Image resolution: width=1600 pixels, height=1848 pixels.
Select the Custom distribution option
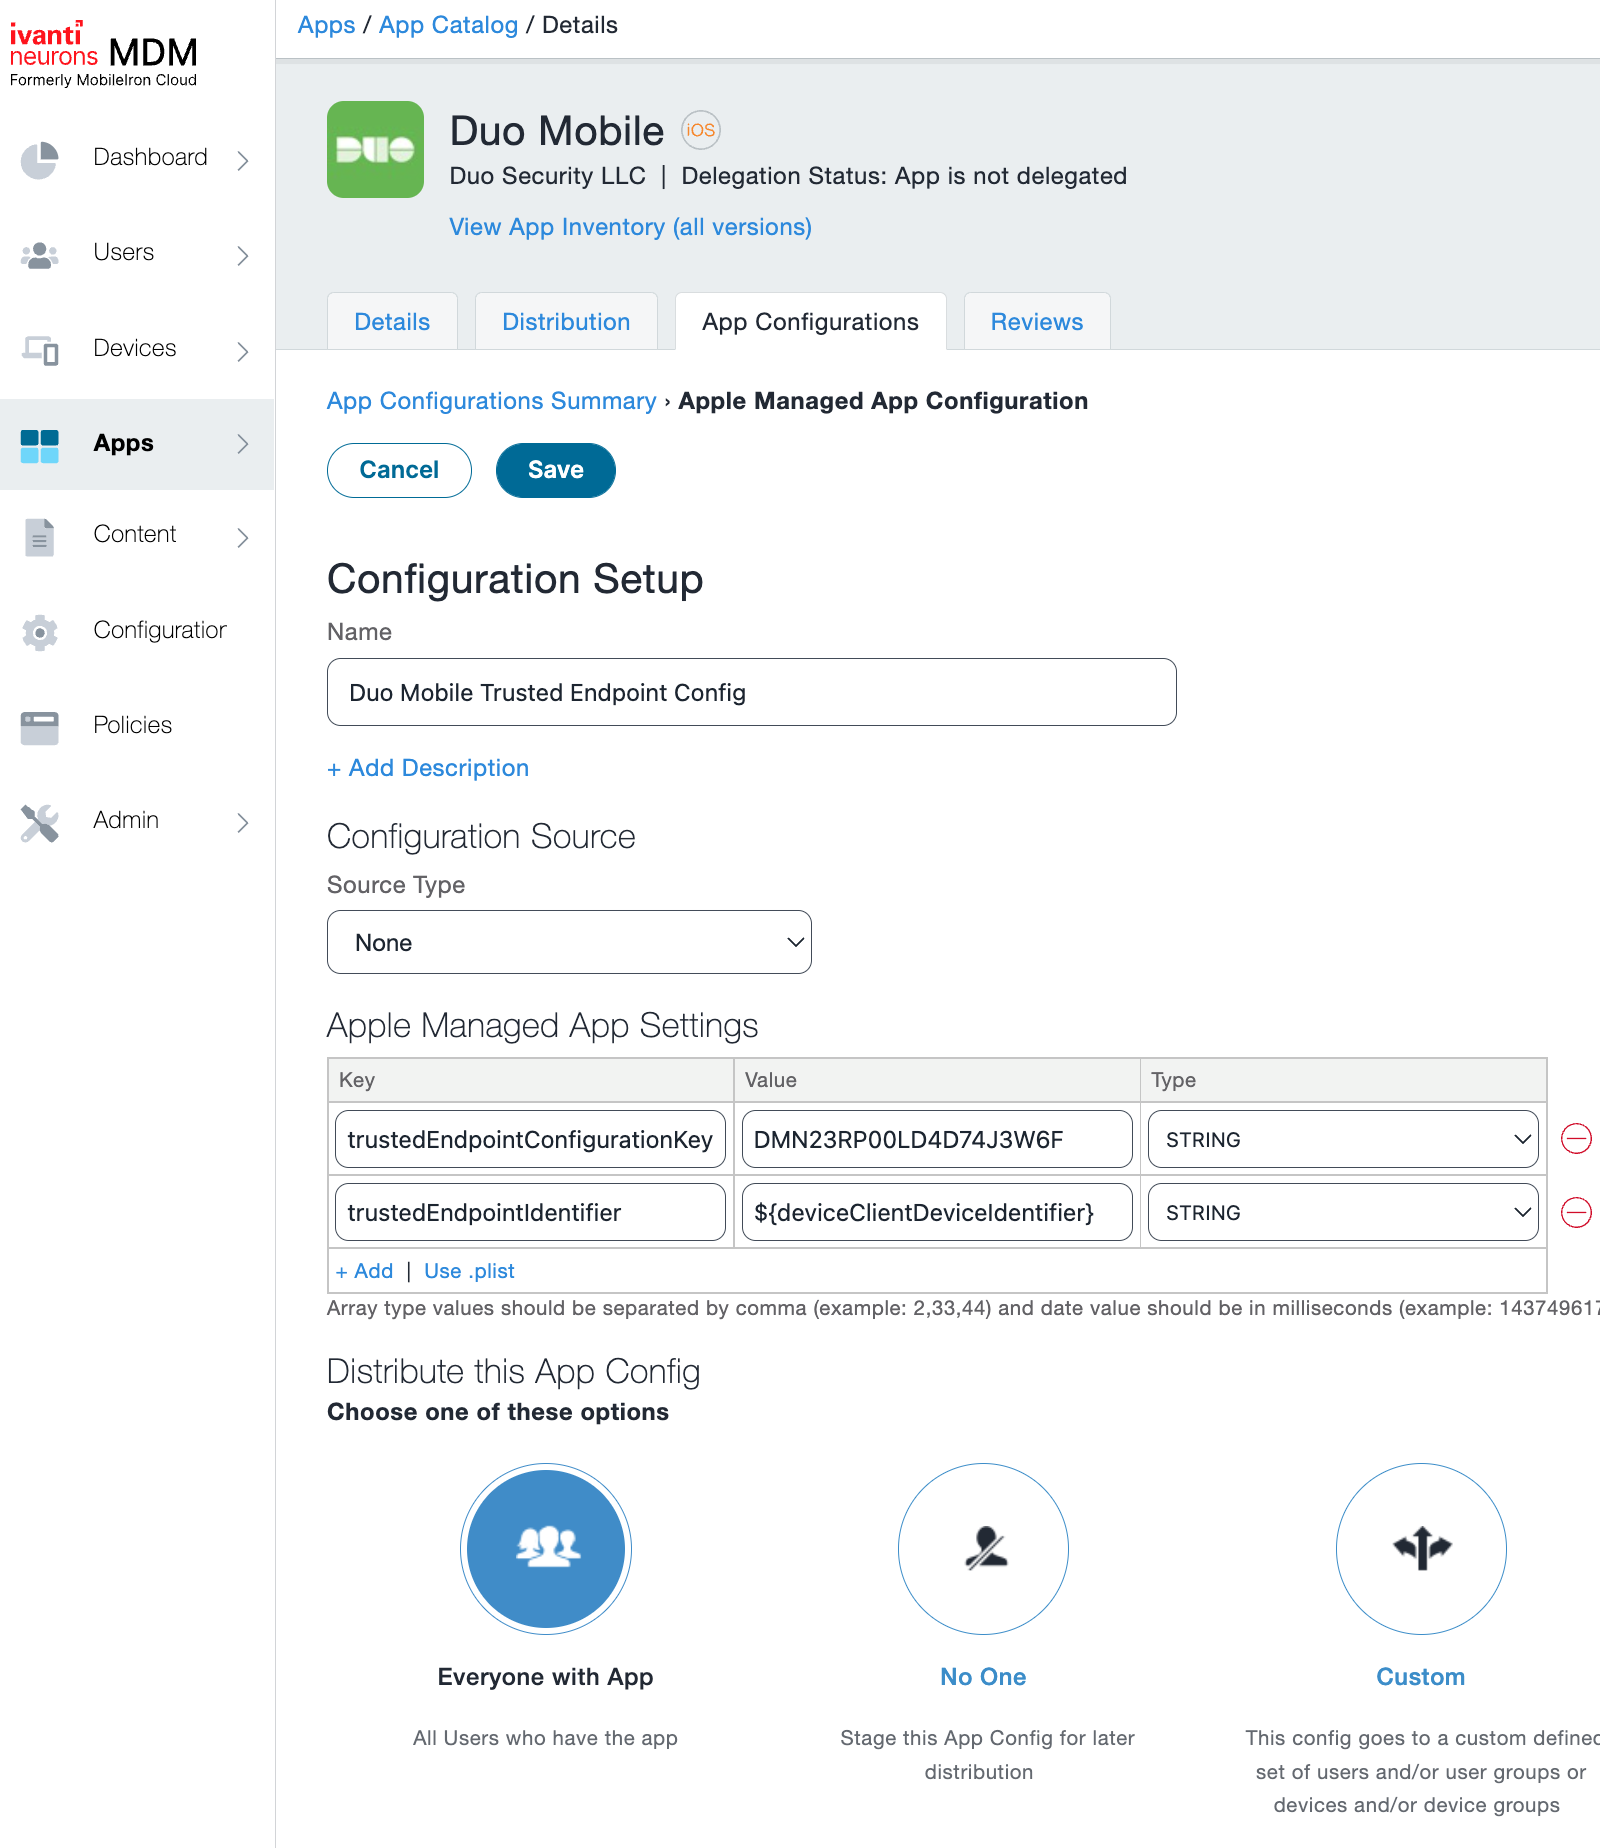click(x=1420, y=1548)
